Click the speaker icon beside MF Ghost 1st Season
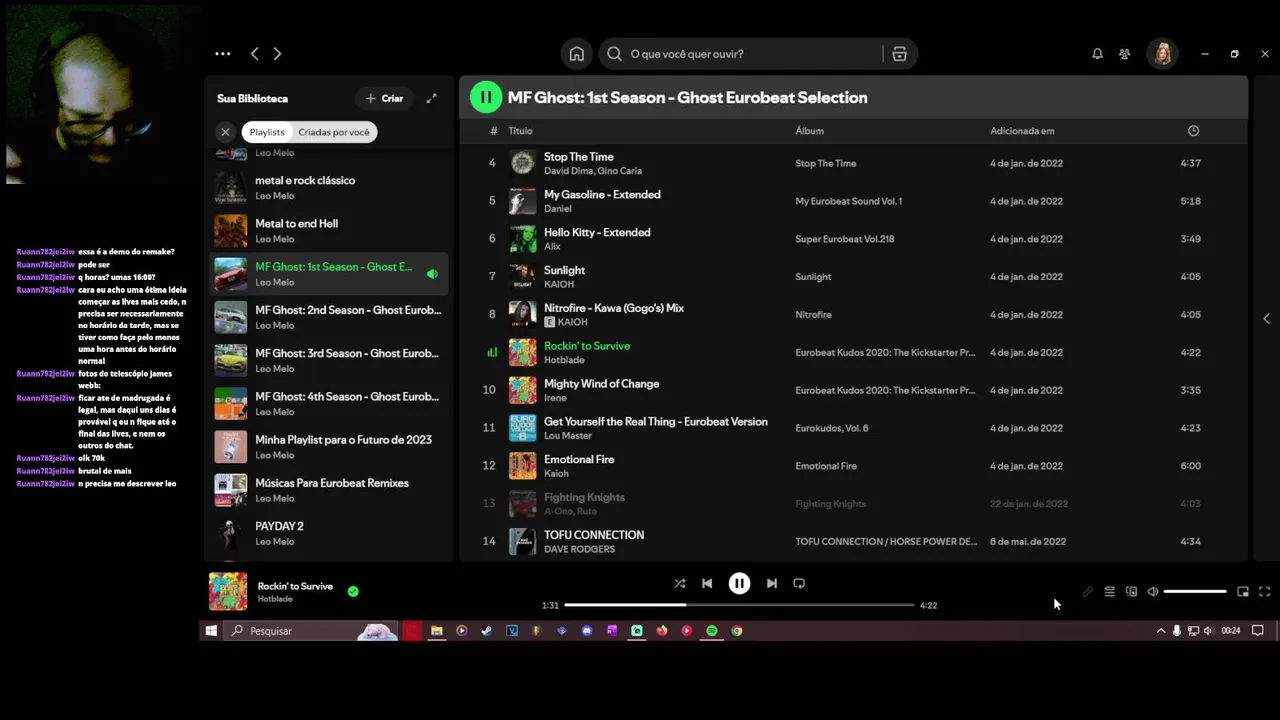The image size is (1280, 720). point(432,274)
